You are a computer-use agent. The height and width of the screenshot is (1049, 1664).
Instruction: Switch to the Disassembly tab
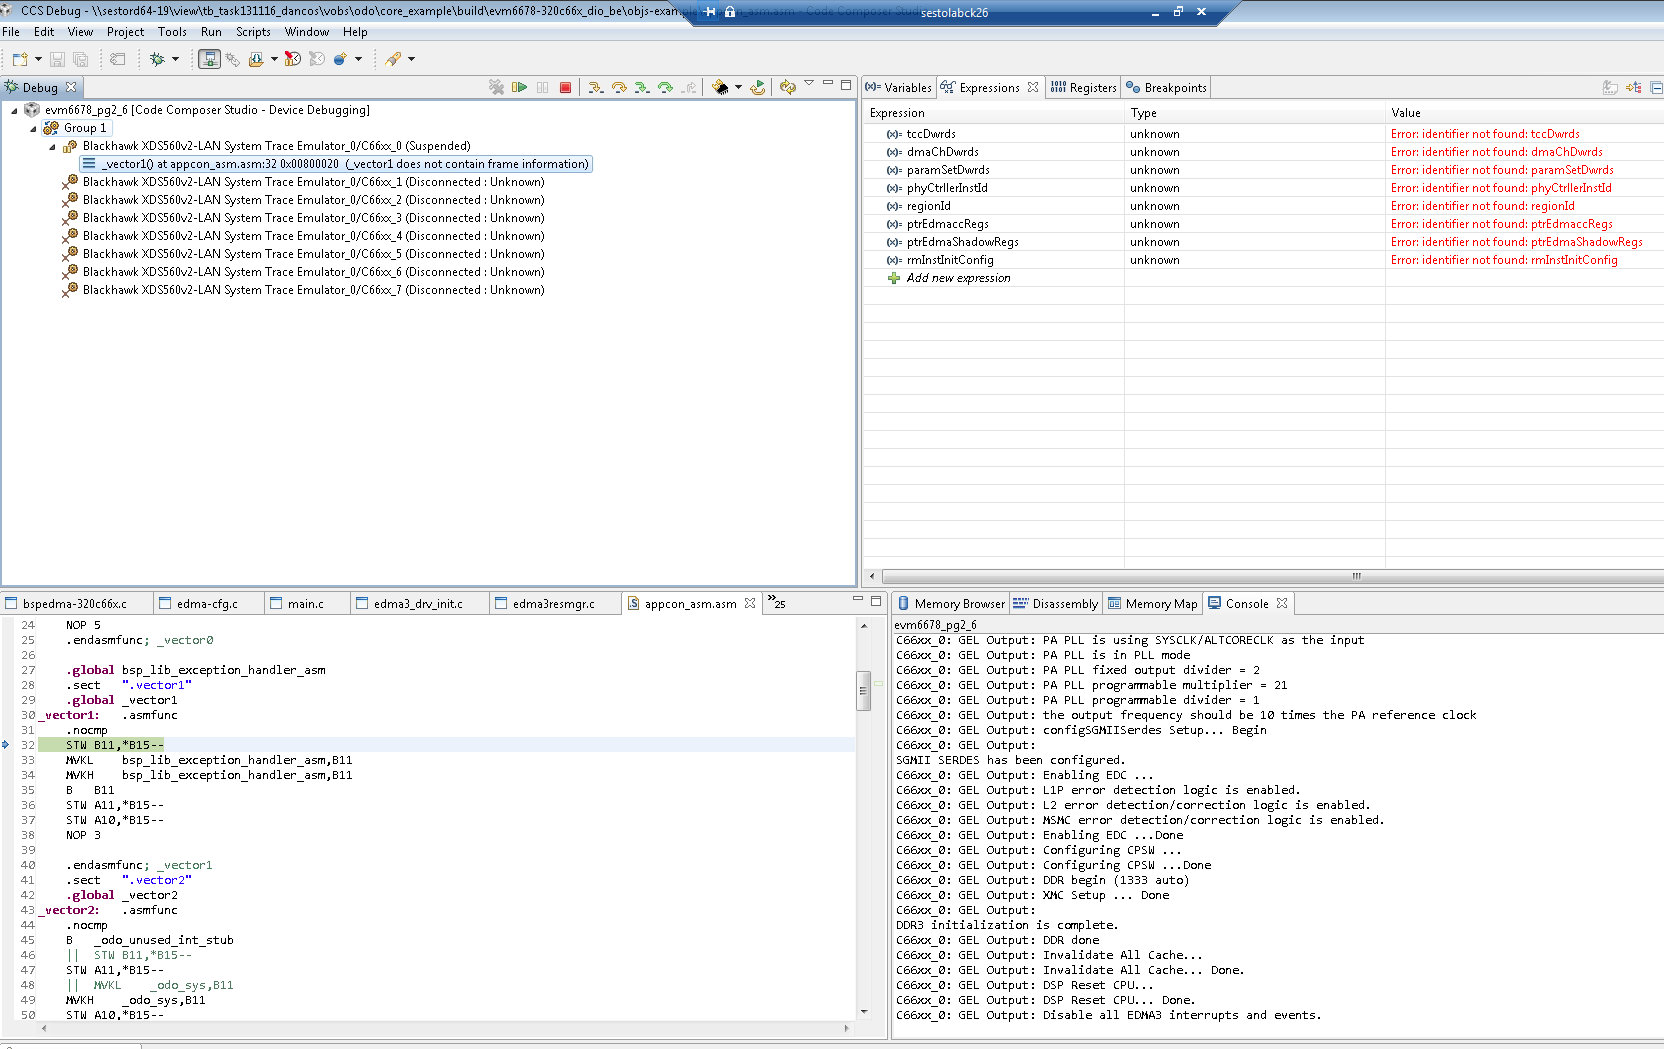[x=1055, y=604]
